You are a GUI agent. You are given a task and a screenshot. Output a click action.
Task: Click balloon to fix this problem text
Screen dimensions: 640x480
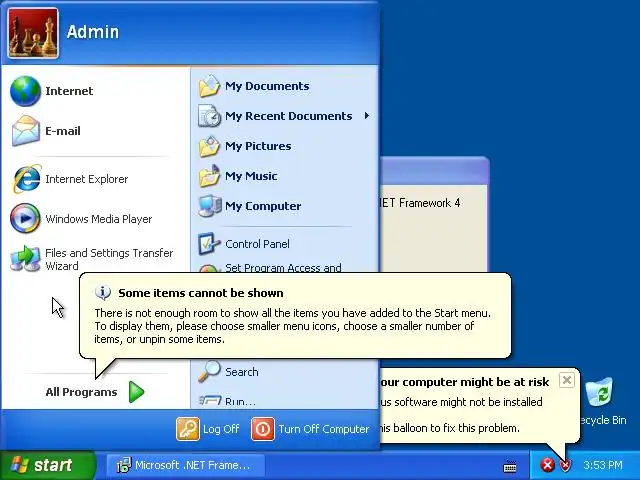[450, 428]
